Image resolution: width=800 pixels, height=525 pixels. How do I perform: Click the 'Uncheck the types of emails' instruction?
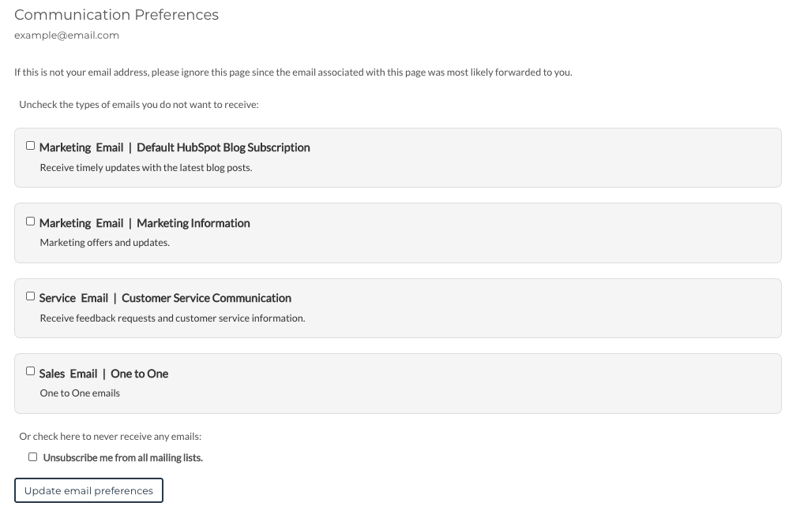139,104
